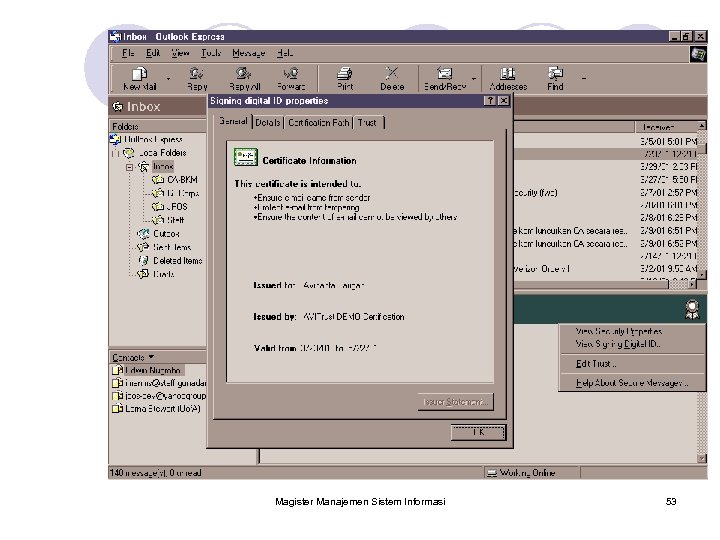
Task: Click message list scroll up arrow
Action: (x=702, y=125)
